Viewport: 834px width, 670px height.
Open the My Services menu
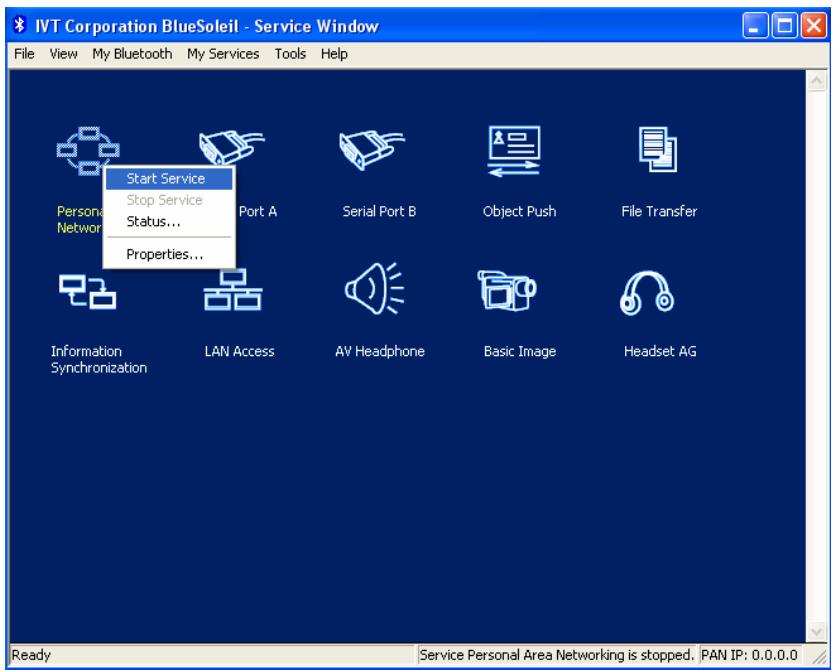[223, 54]
